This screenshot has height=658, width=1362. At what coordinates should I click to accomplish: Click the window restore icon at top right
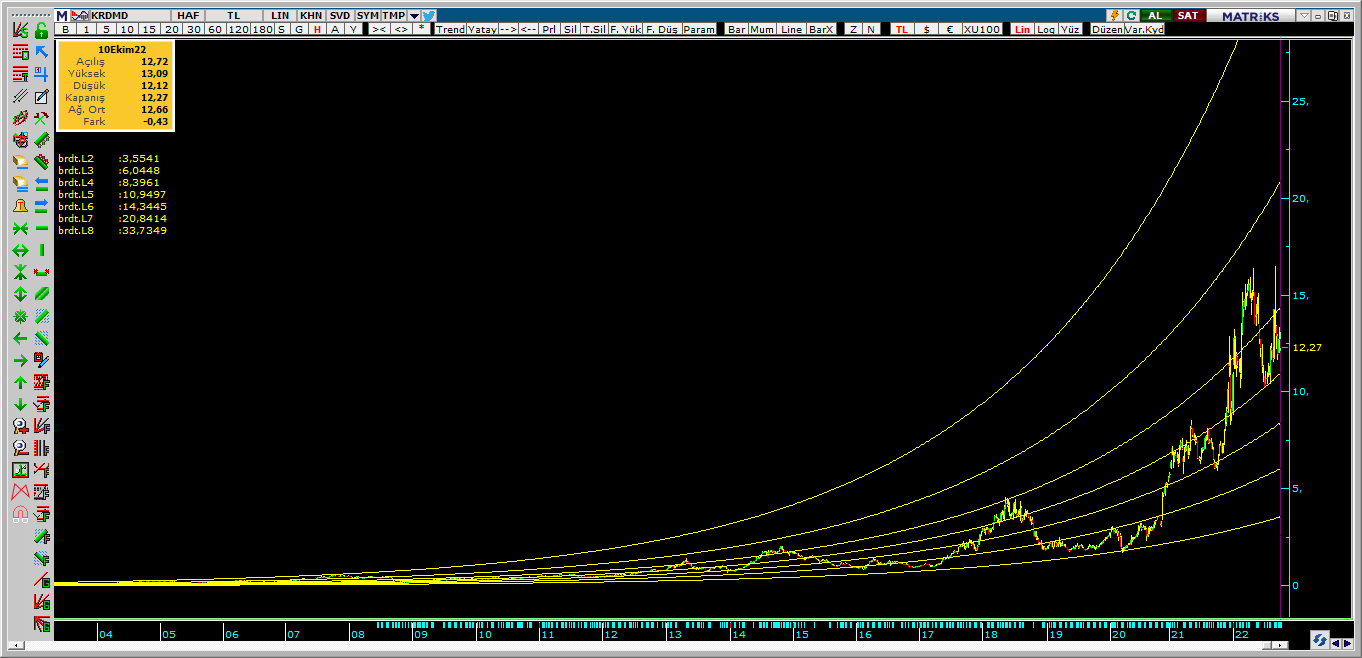coord(1331,16)
